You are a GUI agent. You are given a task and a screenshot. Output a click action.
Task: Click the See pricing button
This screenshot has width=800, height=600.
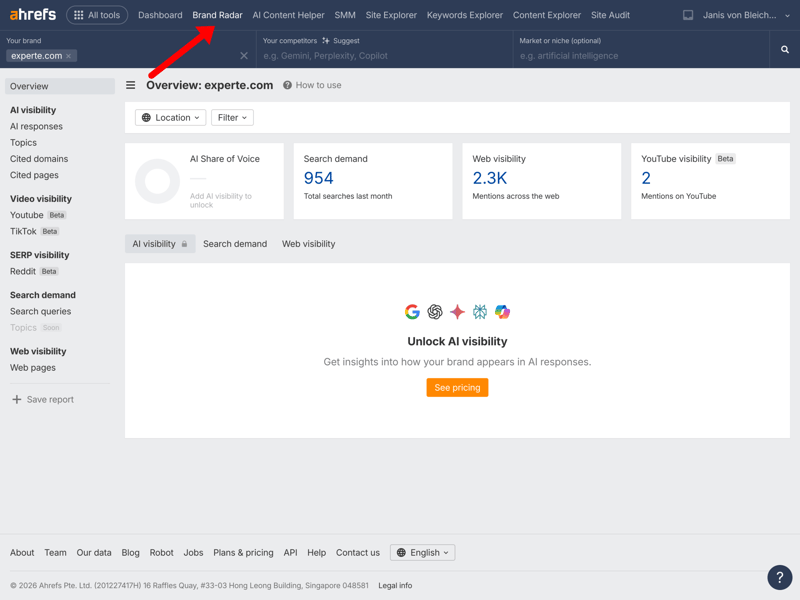[x=457, y=387]
